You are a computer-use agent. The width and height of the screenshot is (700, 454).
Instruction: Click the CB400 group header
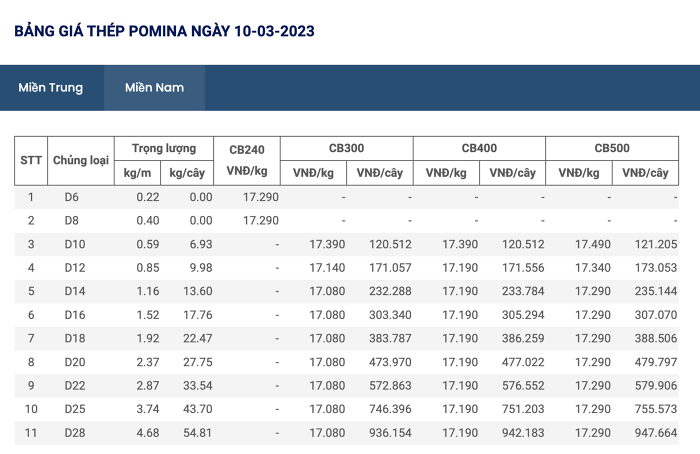[479, 148]
